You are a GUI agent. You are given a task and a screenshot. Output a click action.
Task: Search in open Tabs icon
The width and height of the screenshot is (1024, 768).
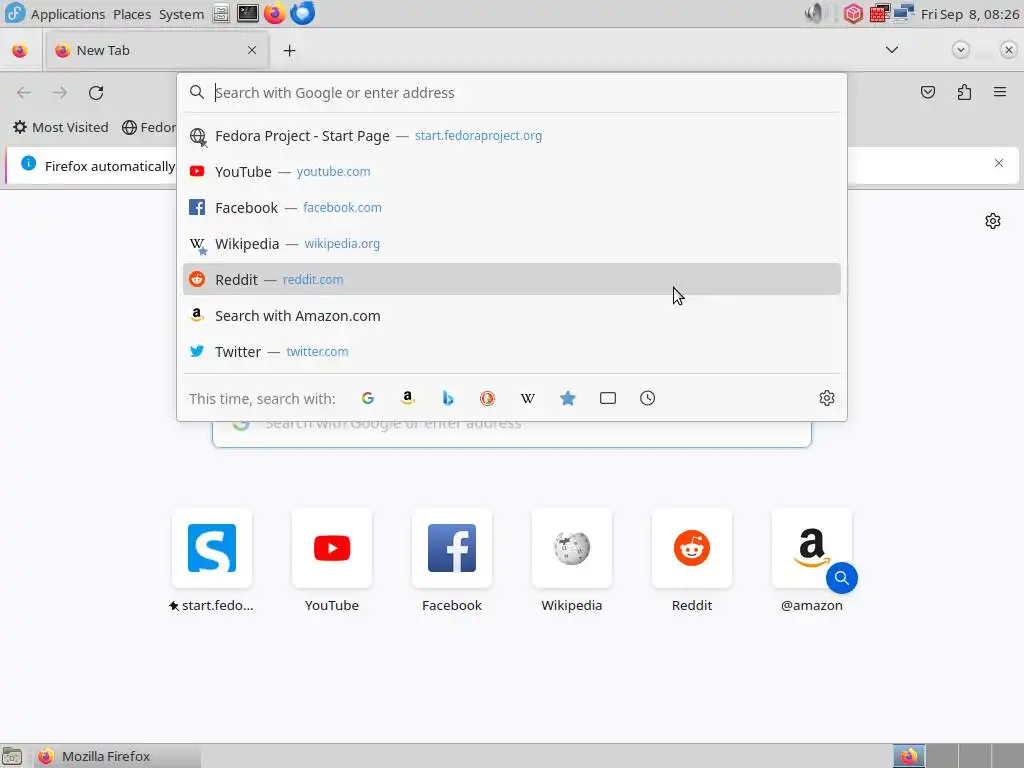point(607,398)
